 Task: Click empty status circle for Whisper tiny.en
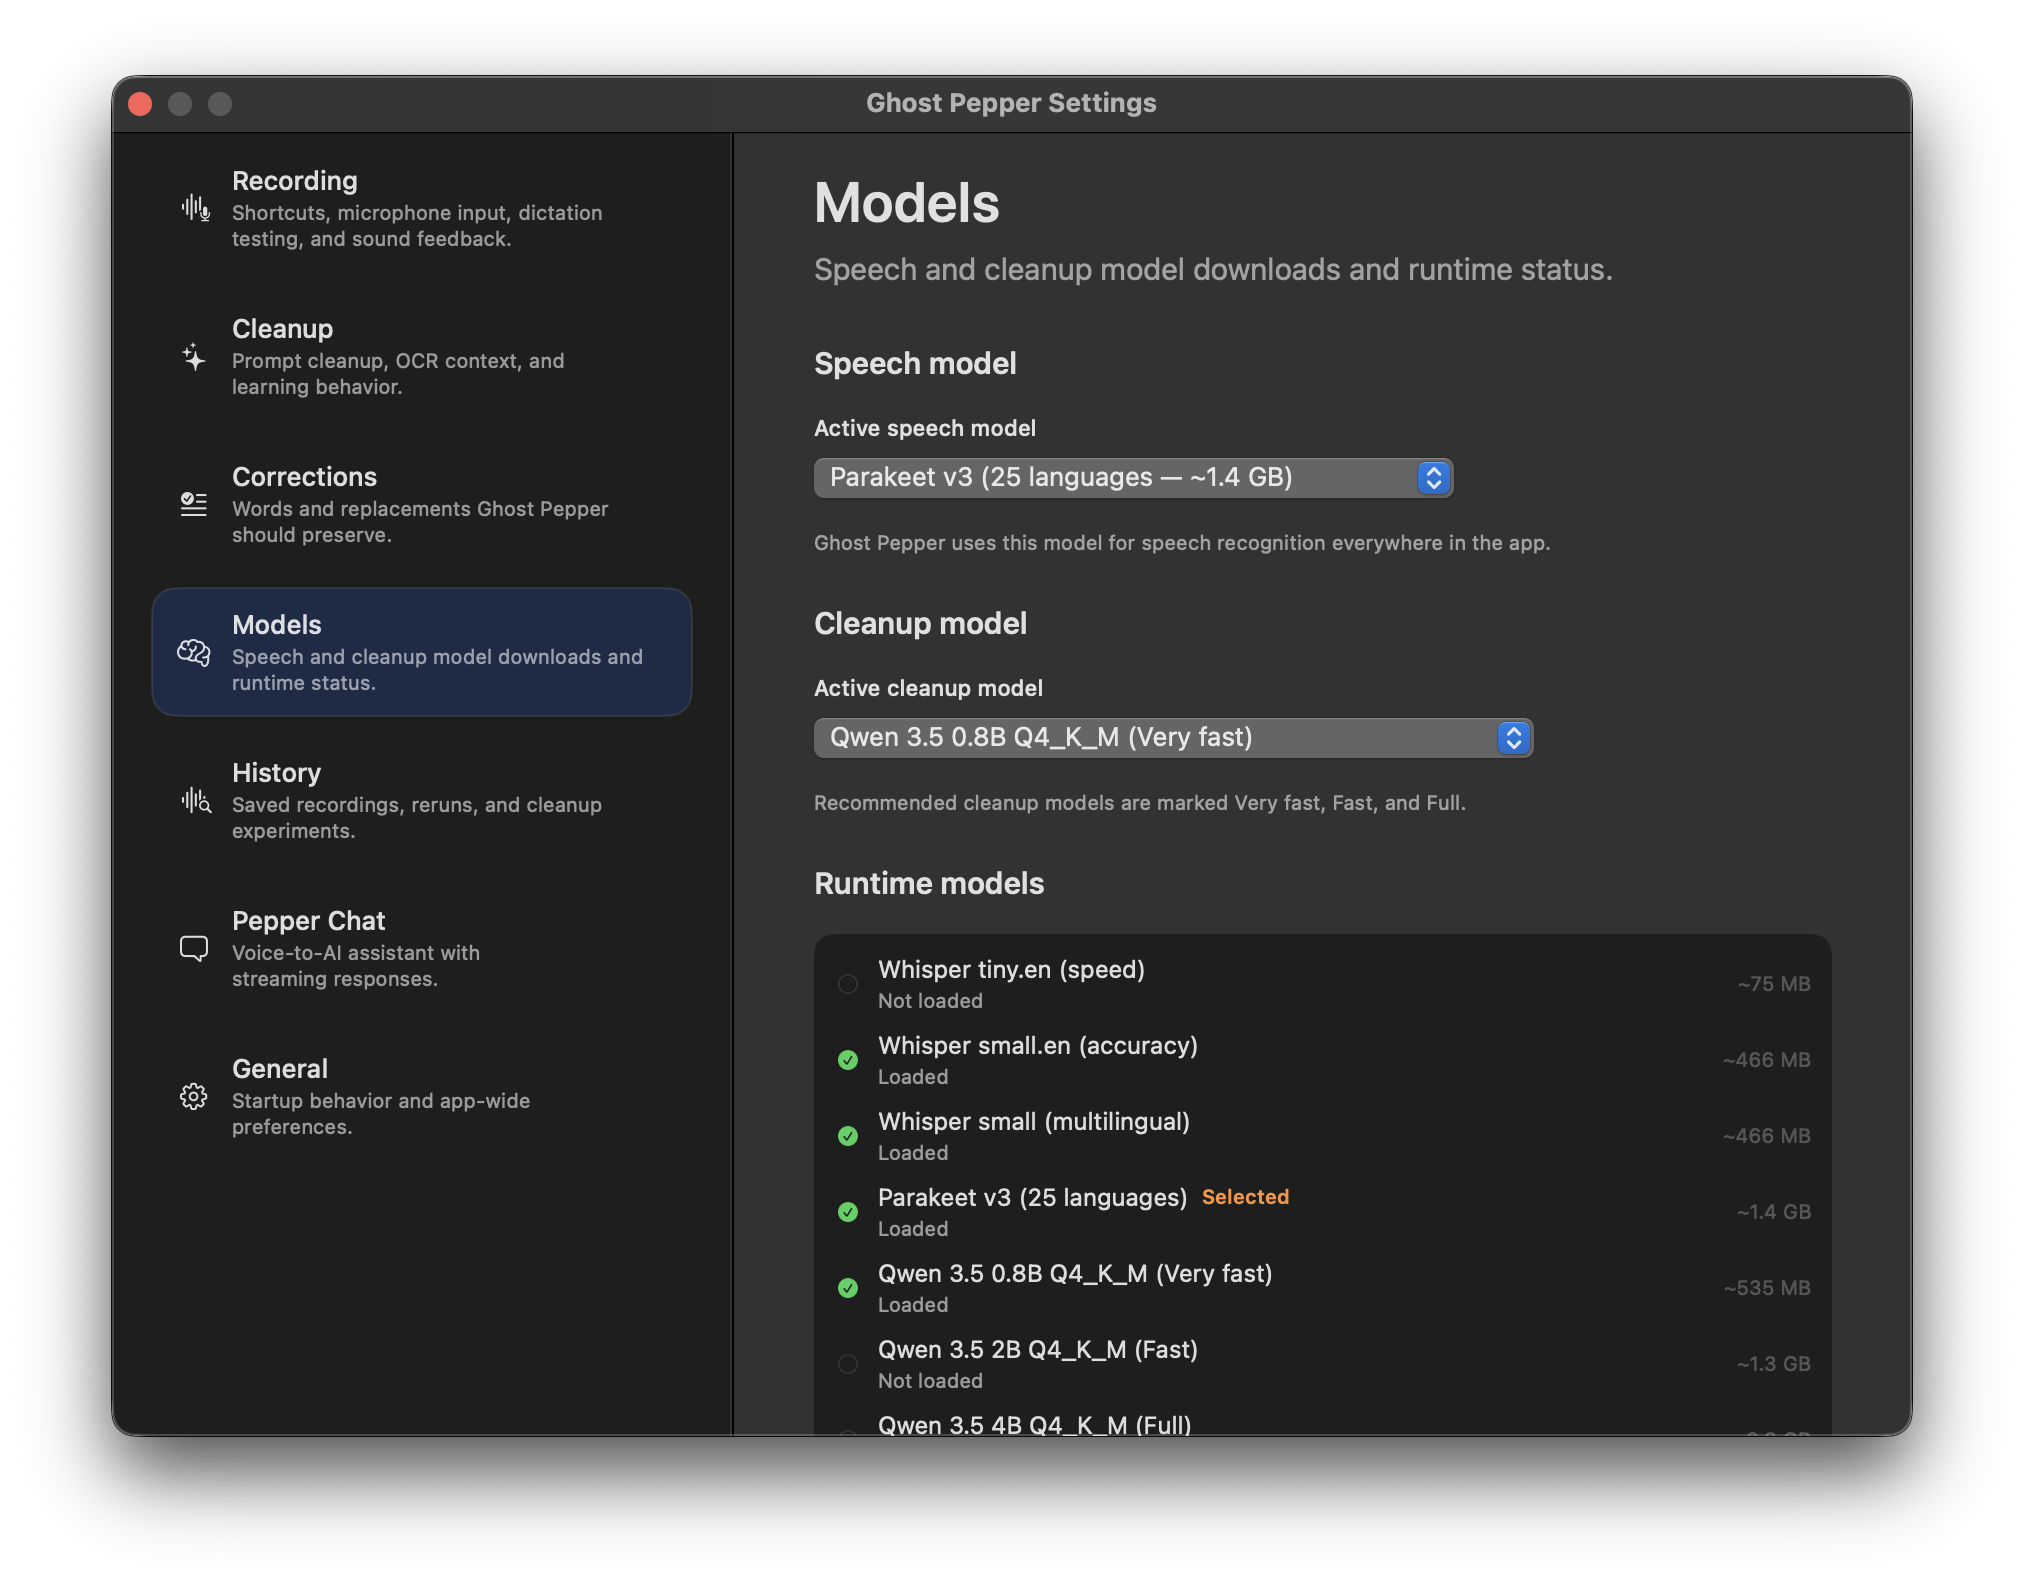(848, 984)
